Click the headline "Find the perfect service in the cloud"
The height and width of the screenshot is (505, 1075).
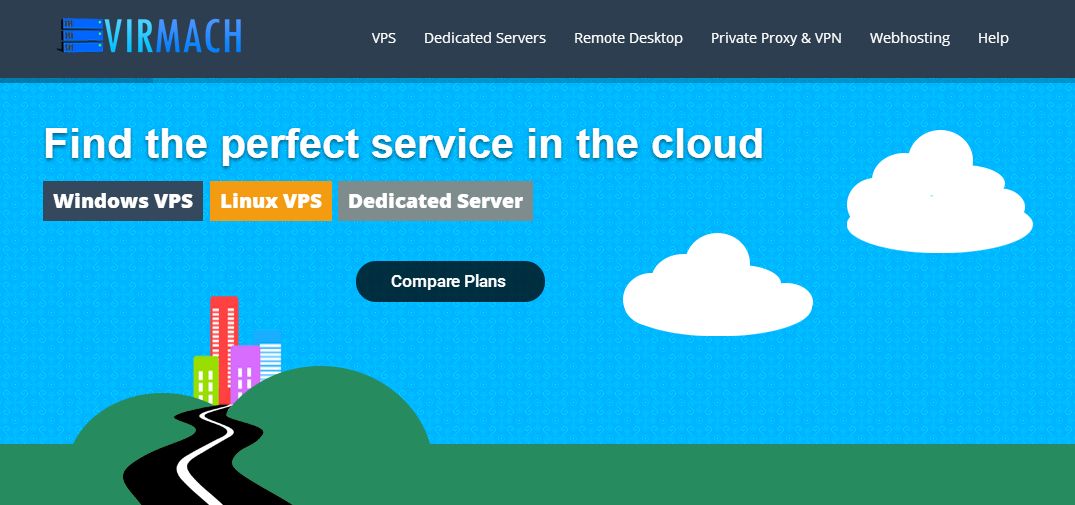click(x=403, y=143)
